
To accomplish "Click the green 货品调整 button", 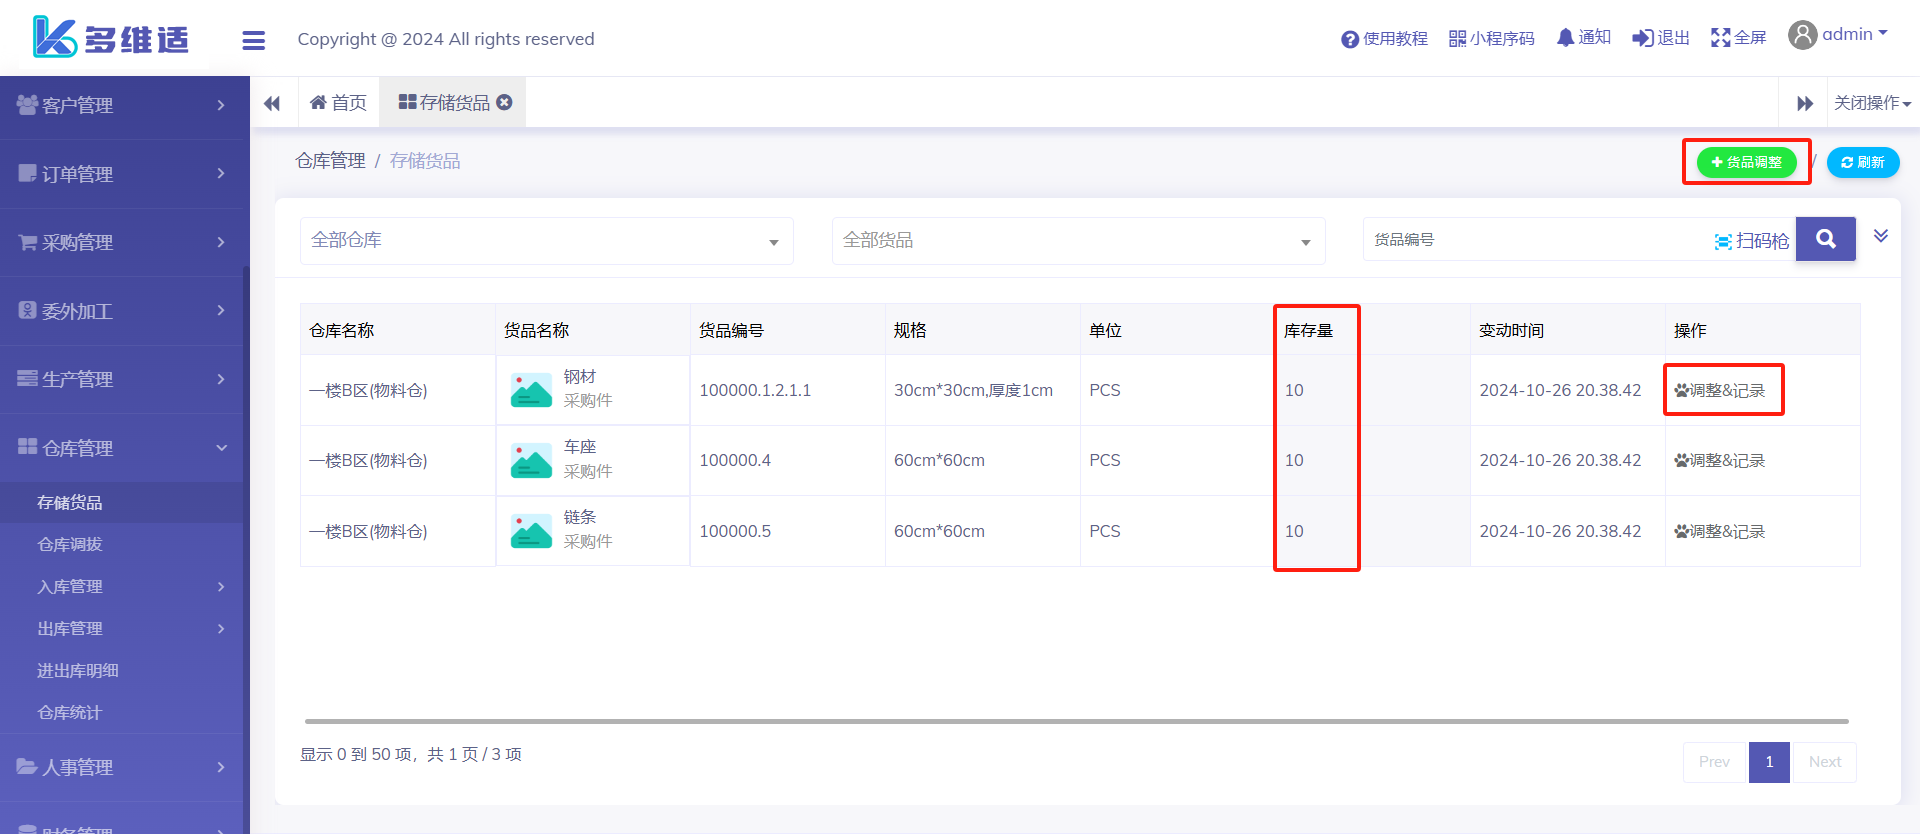I will (x=1746, y=162).
